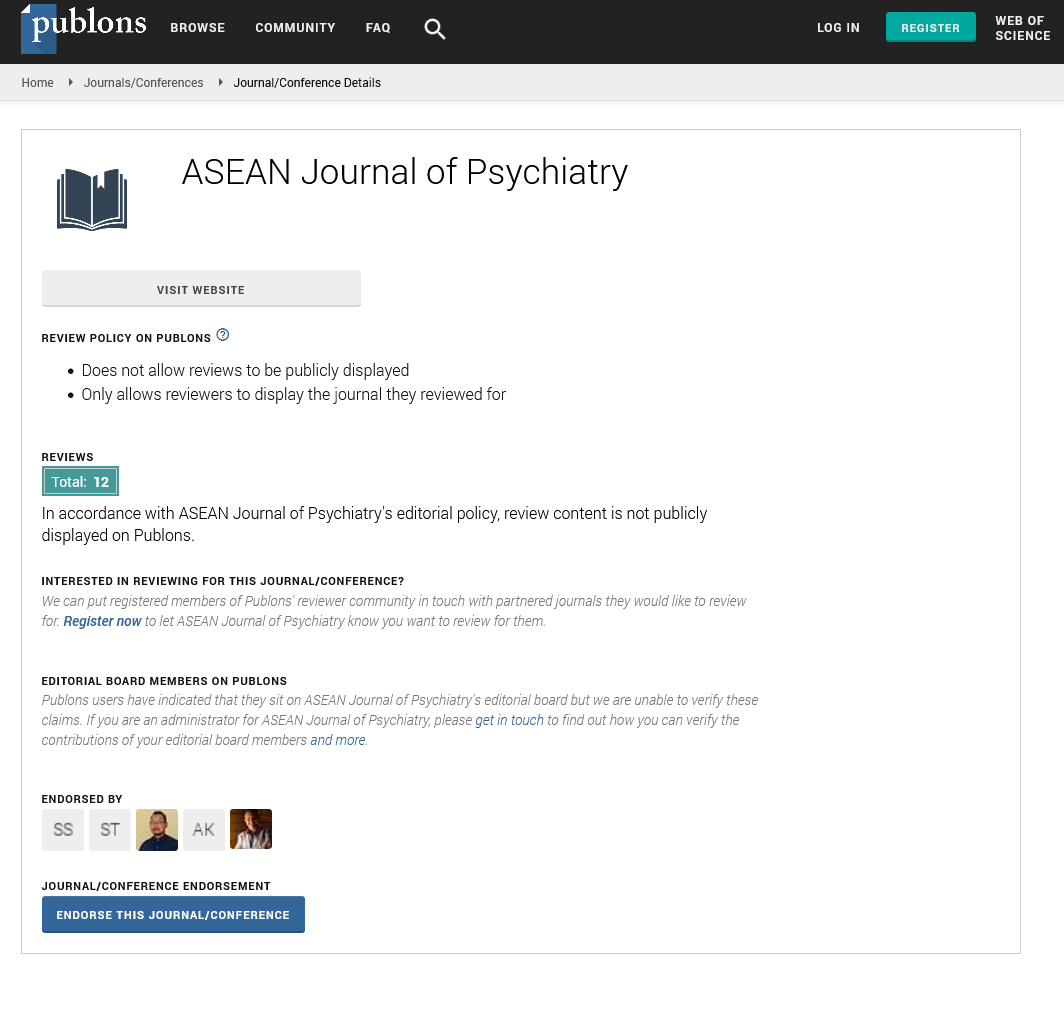Image resolution: width=1064 pixels, height=1015 pixels.
Task: Go to Home breadcrumb
Action: tap(37, 83)
